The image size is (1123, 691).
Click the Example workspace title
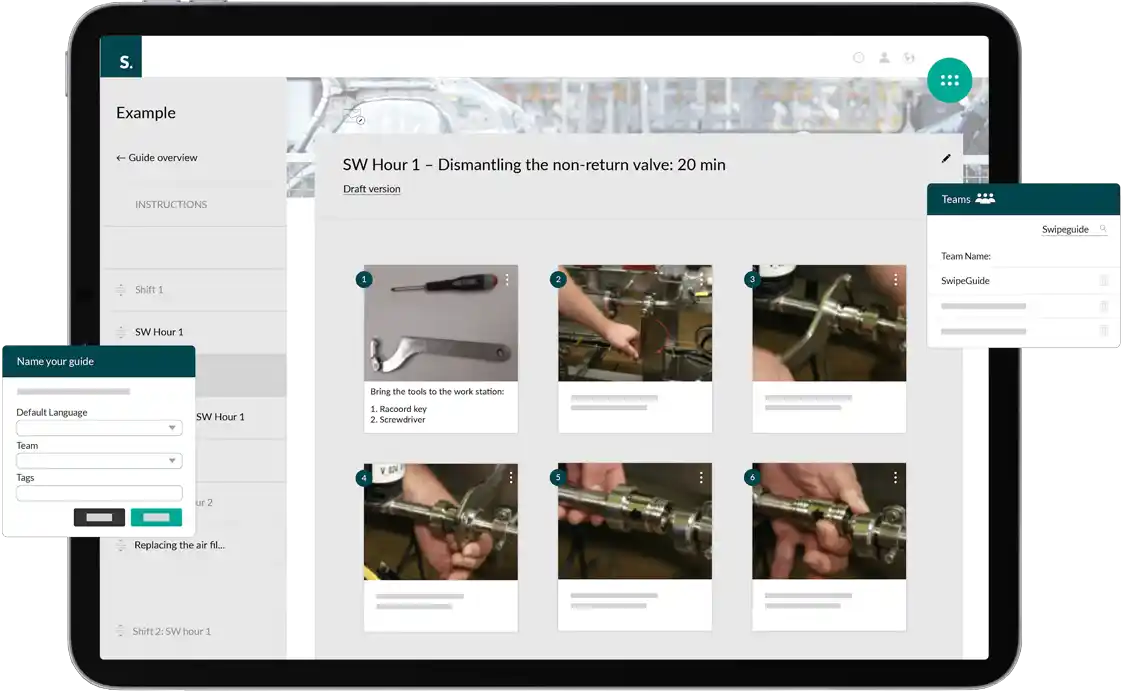coord(145,112)
